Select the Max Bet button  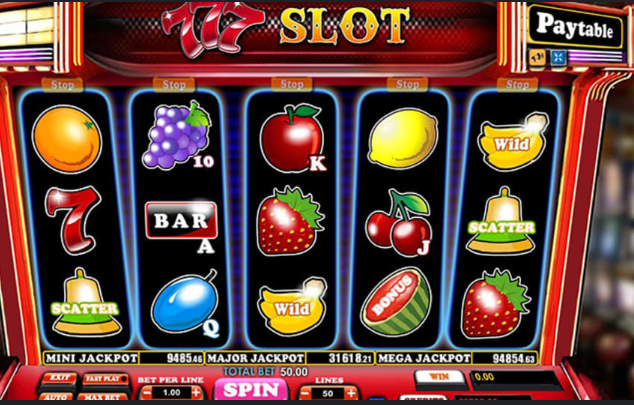tap(103, 397)
